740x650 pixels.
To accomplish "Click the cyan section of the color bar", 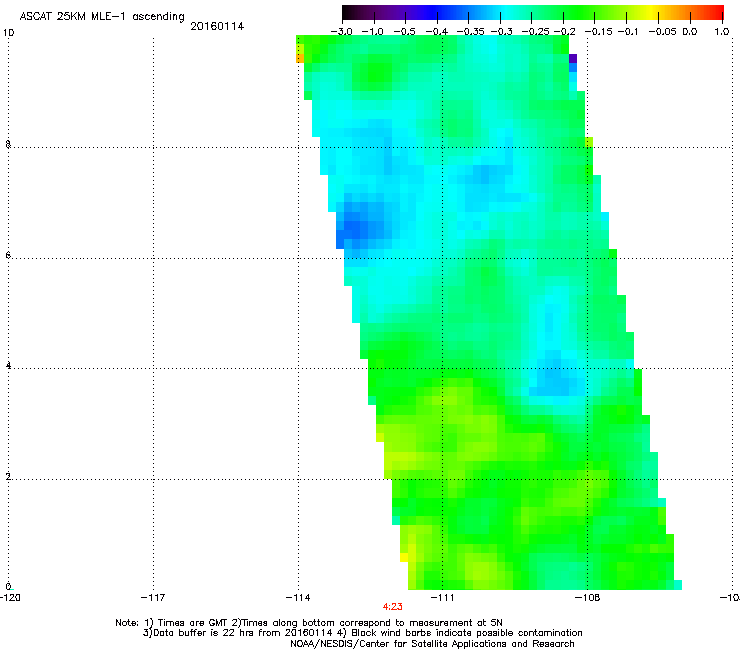I will pos(507,13).
